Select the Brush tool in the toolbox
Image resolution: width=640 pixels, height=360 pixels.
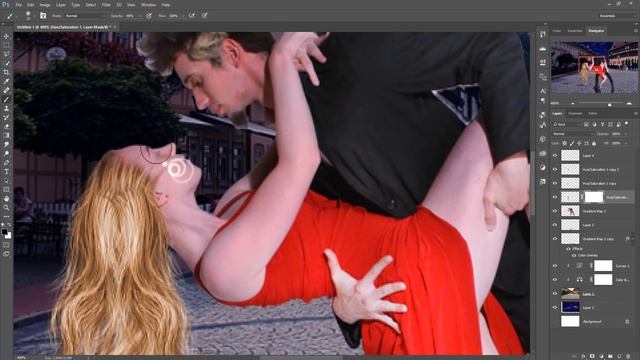(6, 99)
